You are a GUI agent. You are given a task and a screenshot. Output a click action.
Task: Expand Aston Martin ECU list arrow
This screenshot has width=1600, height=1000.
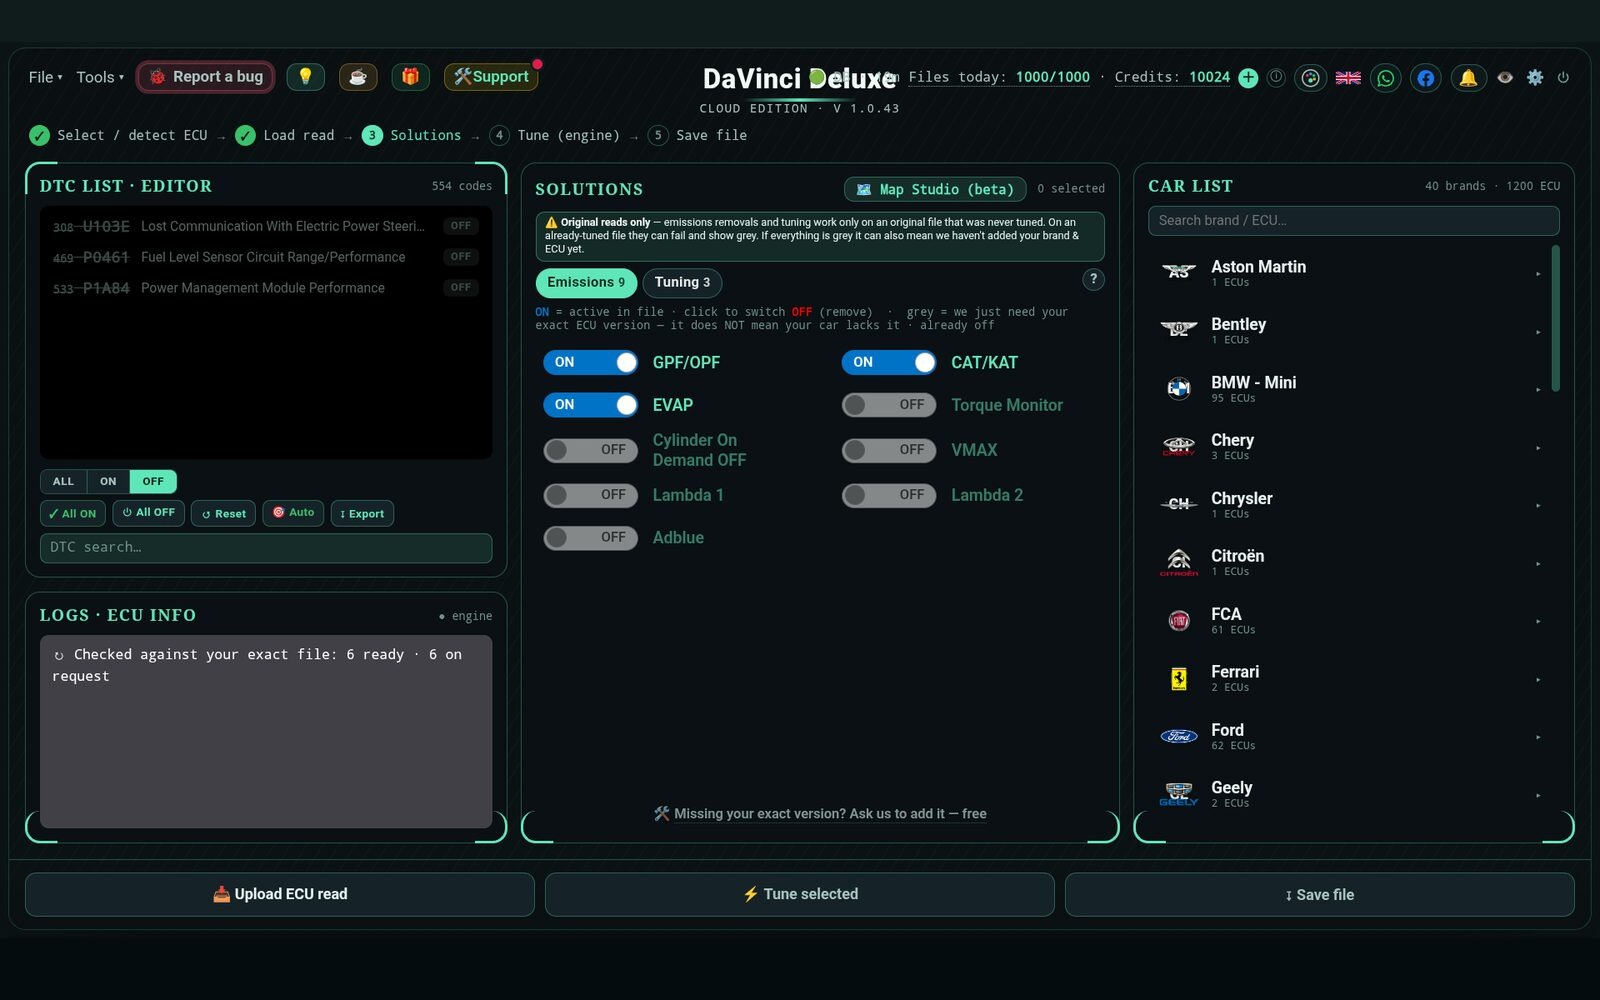coord(1538,274)
